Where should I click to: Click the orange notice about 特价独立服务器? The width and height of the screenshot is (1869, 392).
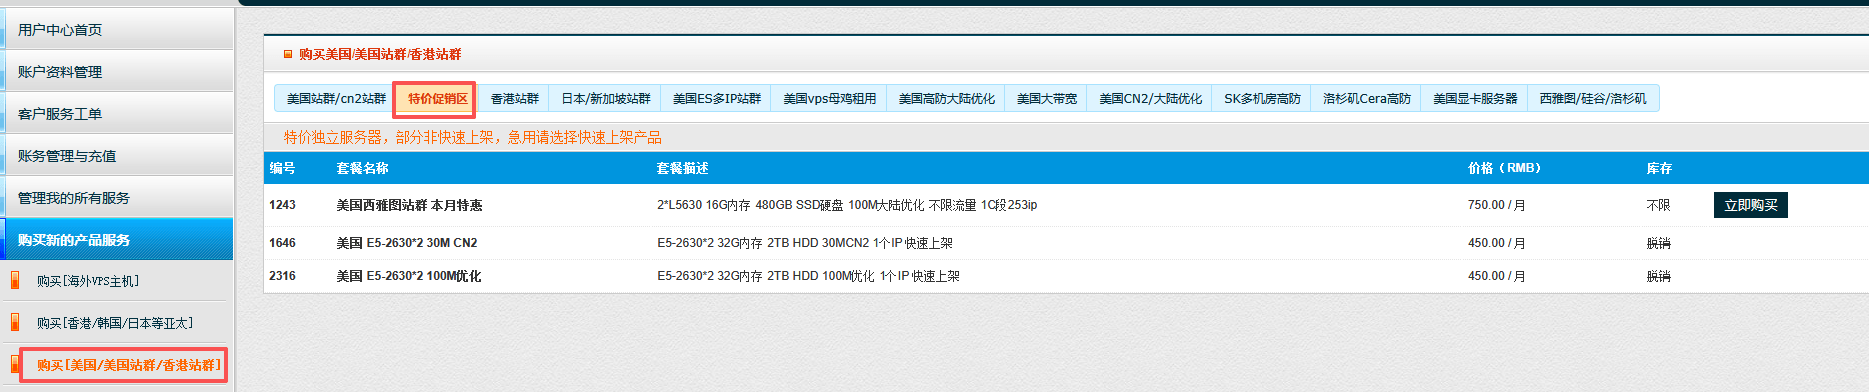[x=472, y=137]
